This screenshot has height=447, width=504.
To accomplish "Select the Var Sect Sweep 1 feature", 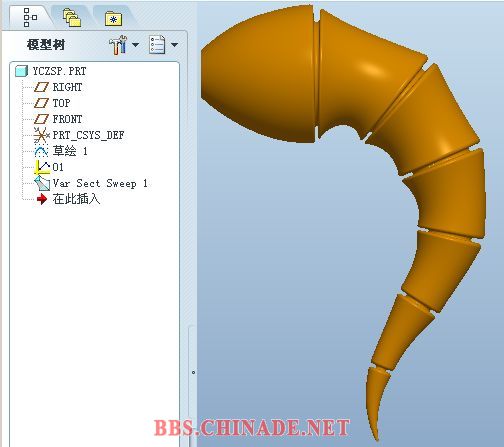I will (x=91, y=183).
